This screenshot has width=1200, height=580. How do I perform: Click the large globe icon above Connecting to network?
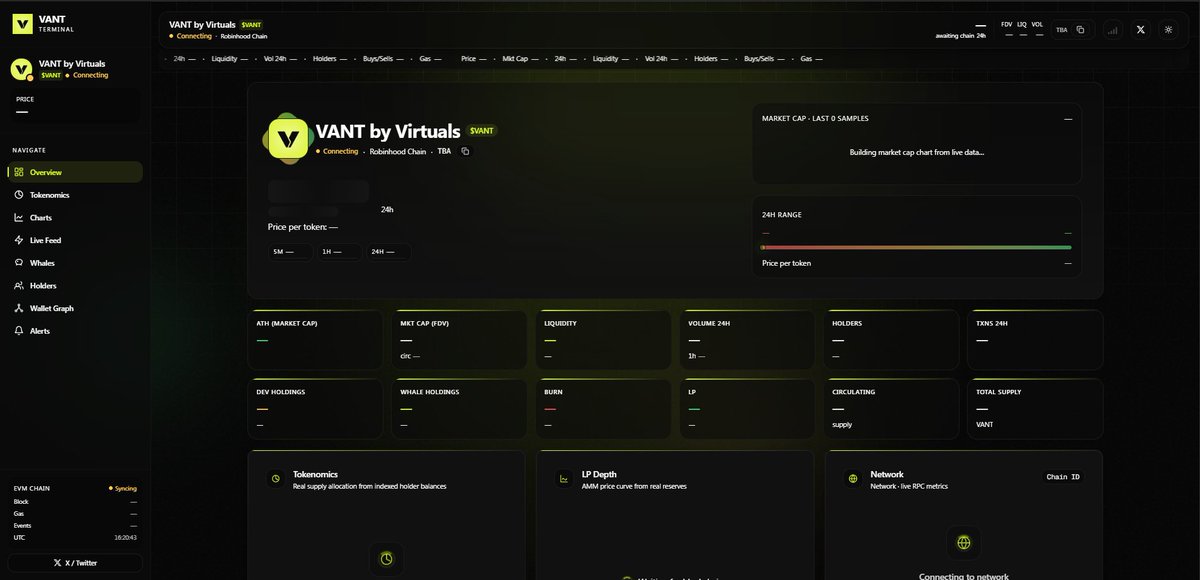pos(963,542)
